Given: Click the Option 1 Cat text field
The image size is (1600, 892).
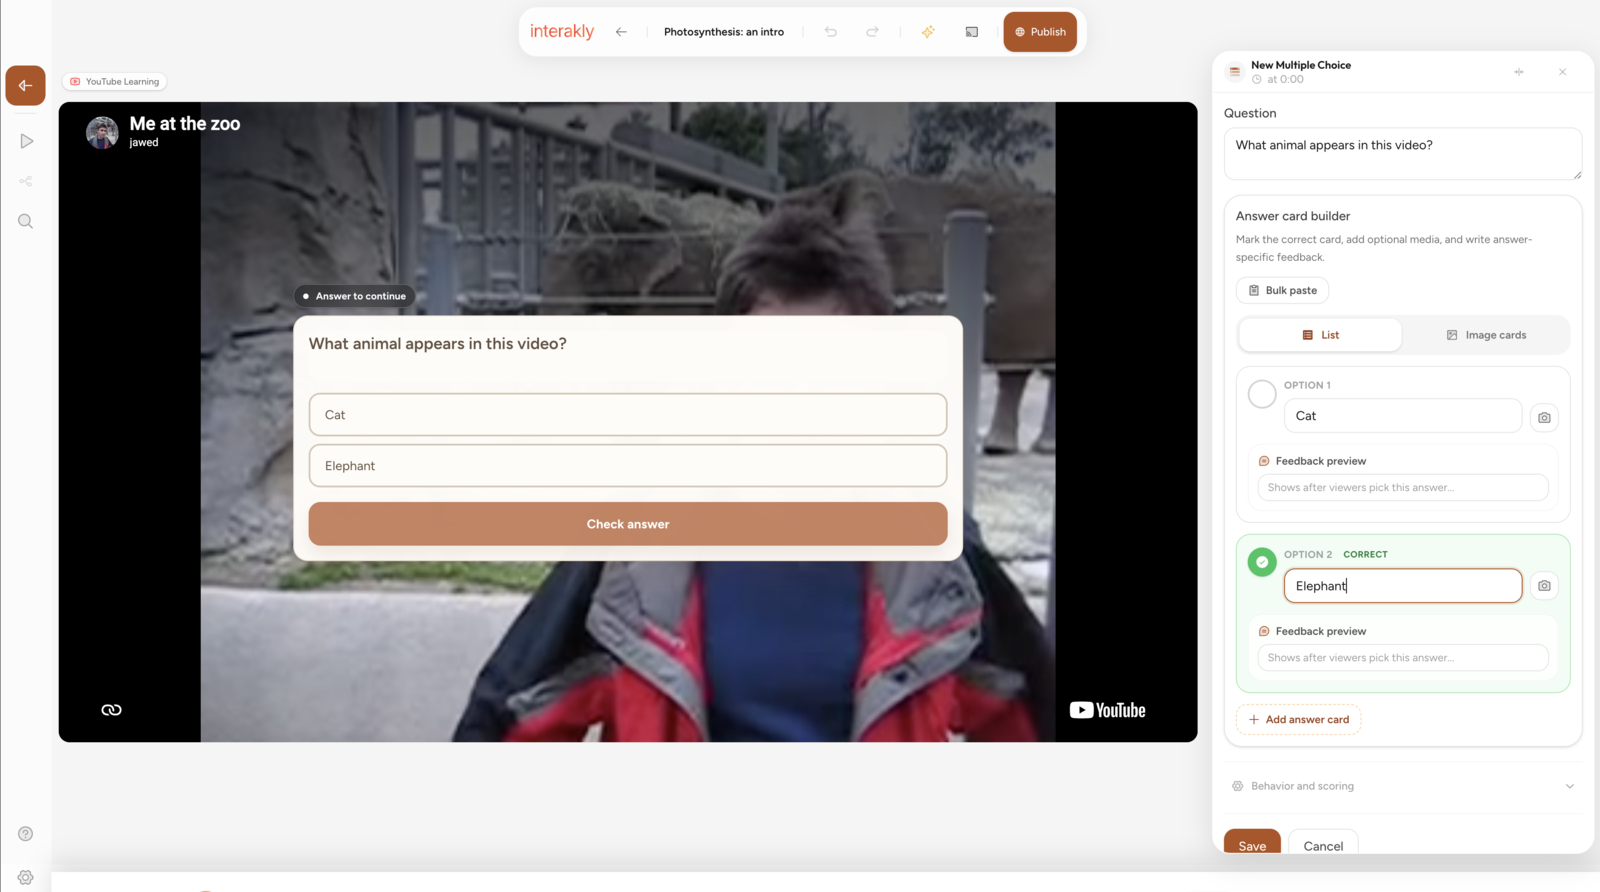Looking at the screenshot, I should (1403, 416).
